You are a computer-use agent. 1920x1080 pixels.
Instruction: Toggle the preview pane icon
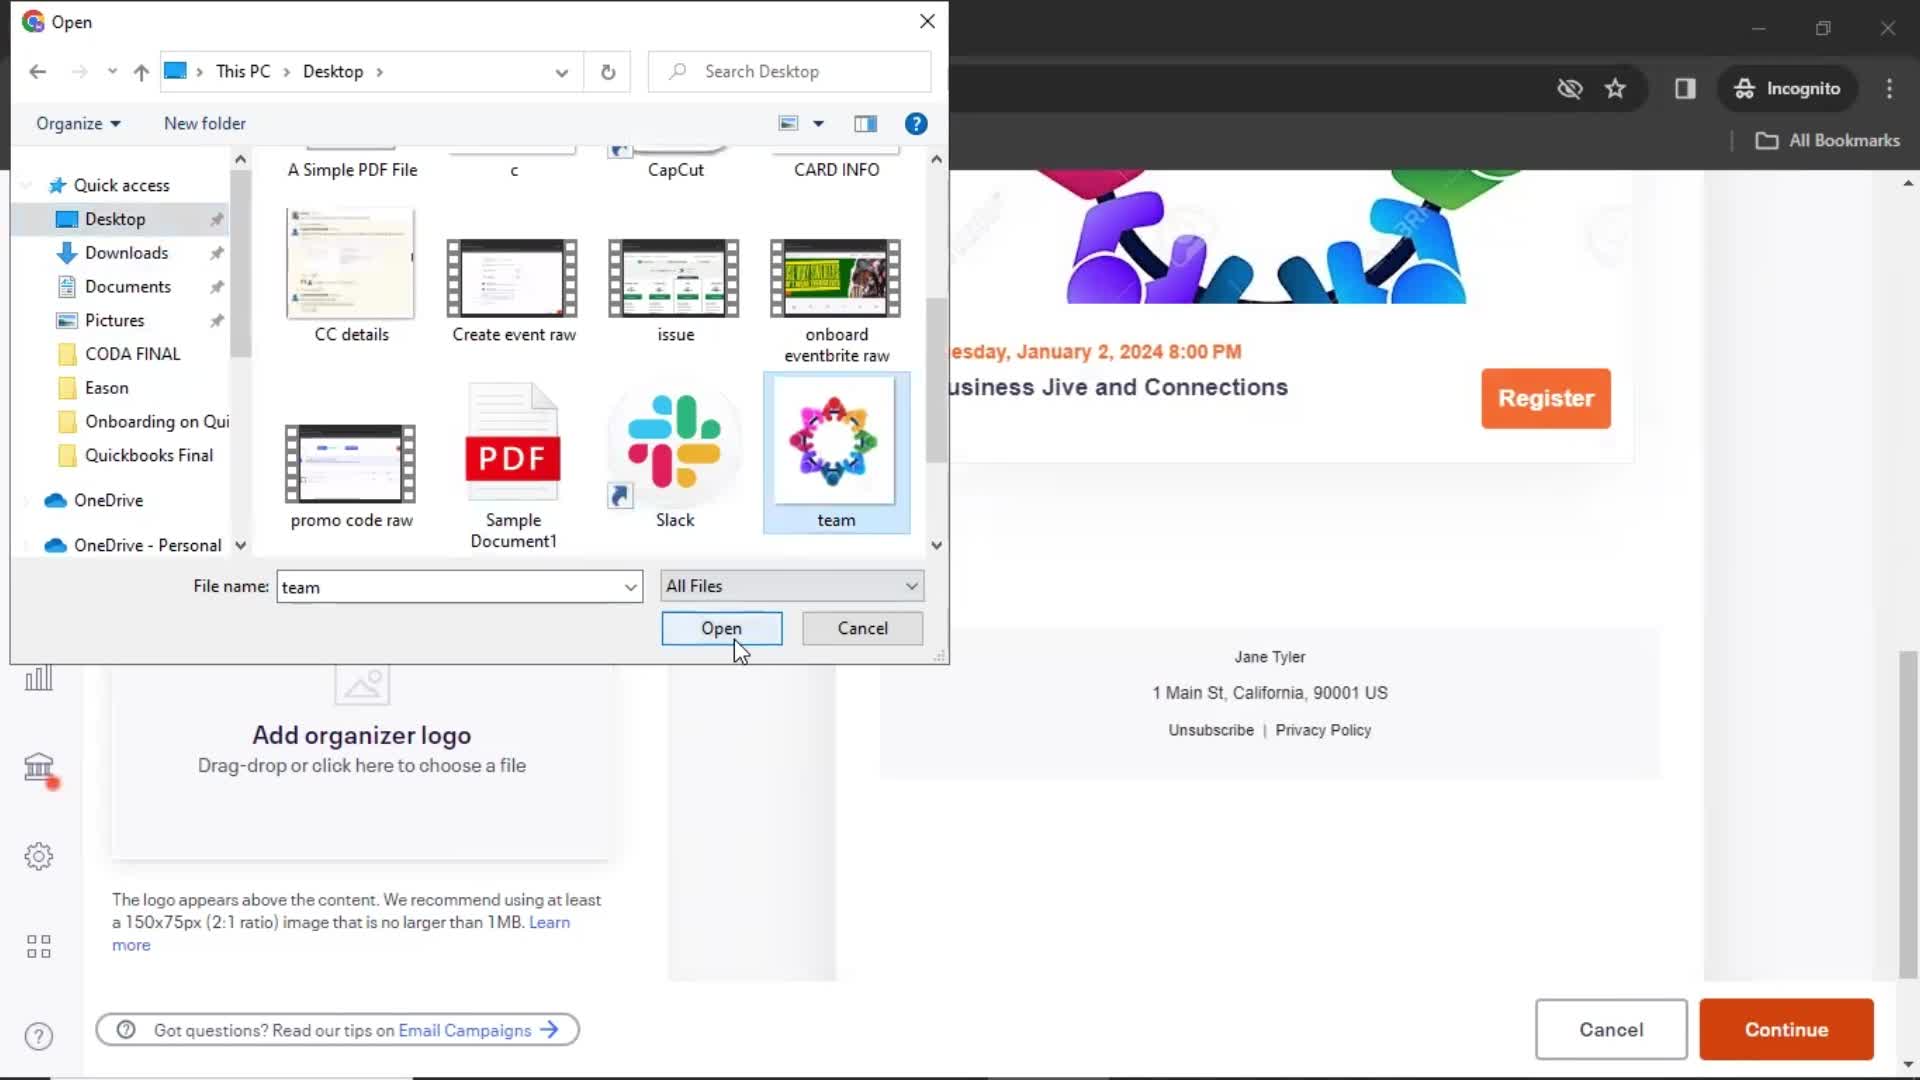(x=866, y=124)
